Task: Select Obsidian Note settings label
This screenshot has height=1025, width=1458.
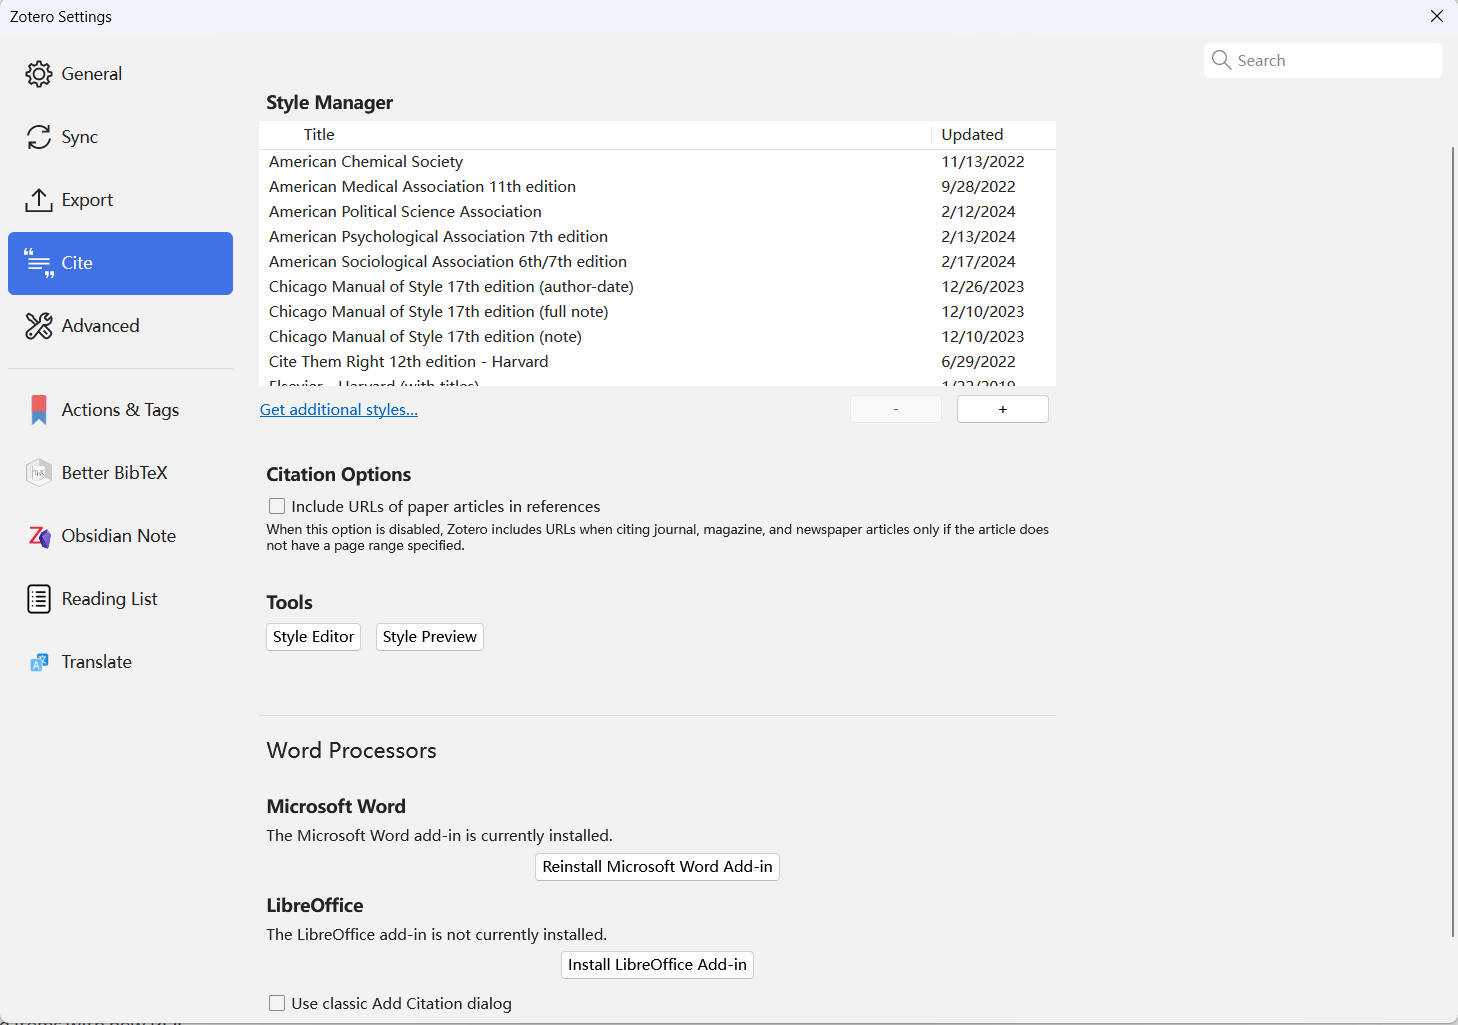Action: coord(118,536)
